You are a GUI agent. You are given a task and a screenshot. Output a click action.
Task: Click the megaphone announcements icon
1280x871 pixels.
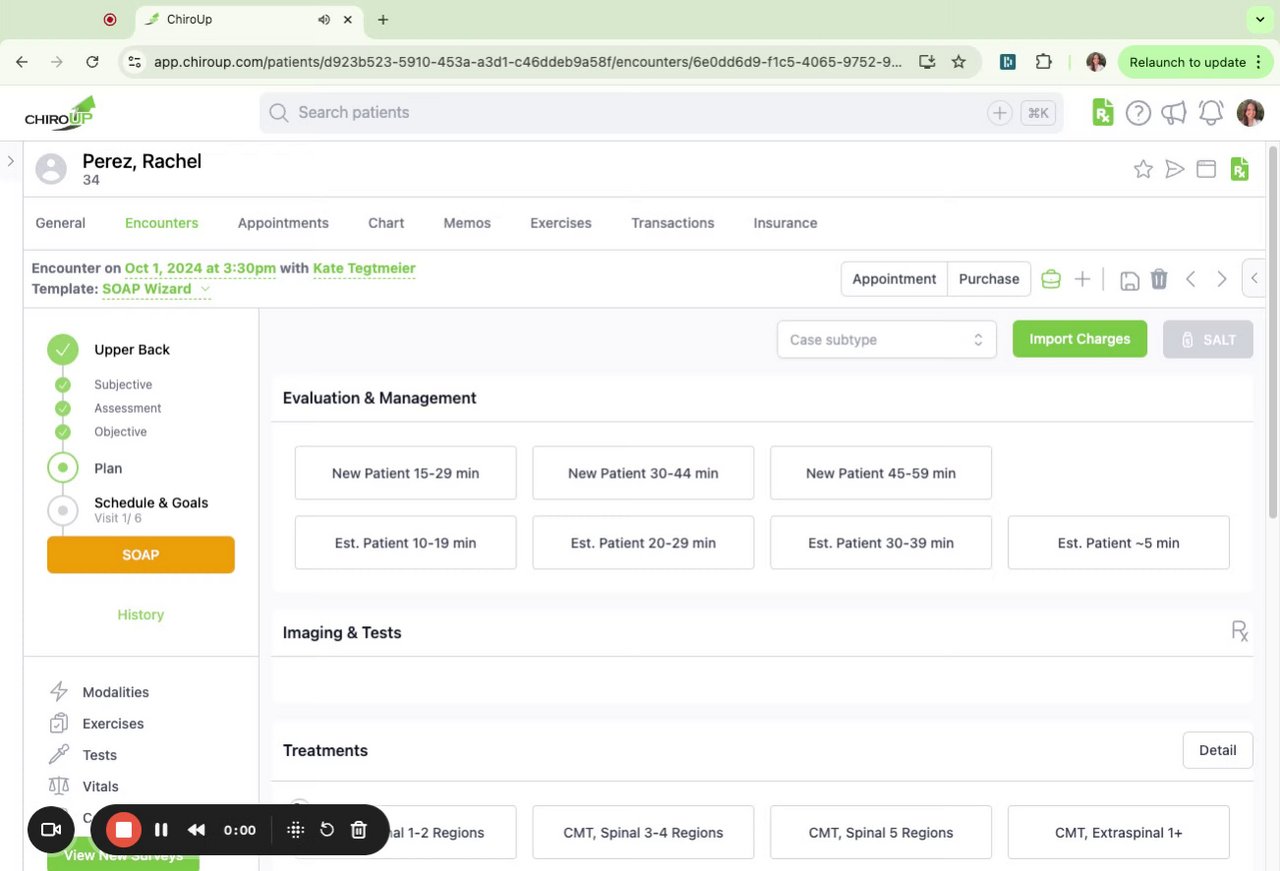[1174, 113]
